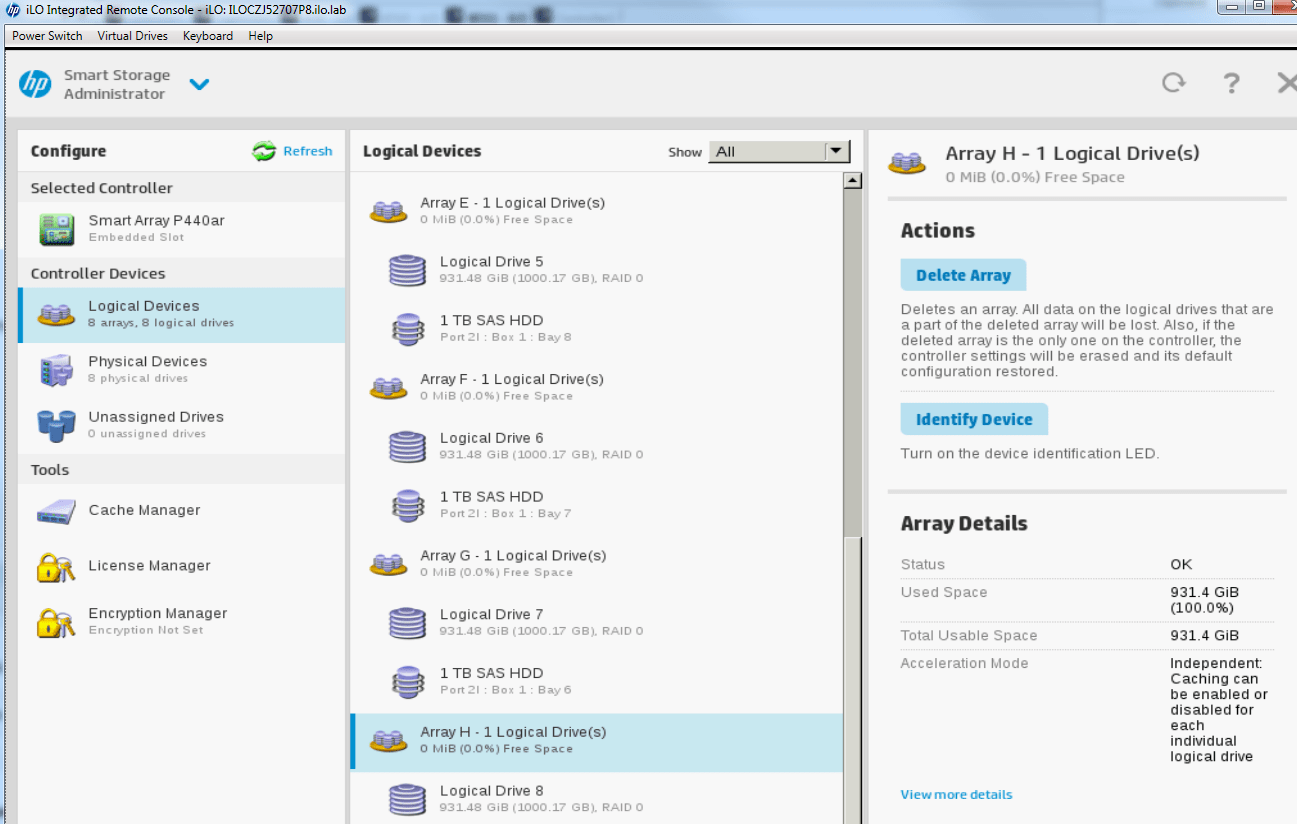
Task: Click the Smart Array P440ar controller icon
Action: click(56, 229)
